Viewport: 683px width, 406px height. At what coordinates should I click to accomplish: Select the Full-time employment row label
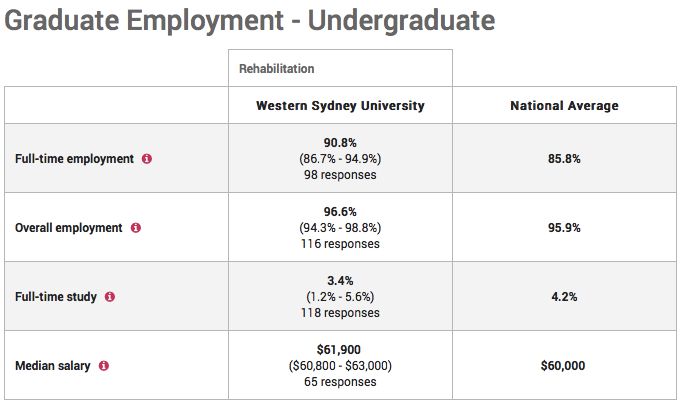(x=74, y=159)
